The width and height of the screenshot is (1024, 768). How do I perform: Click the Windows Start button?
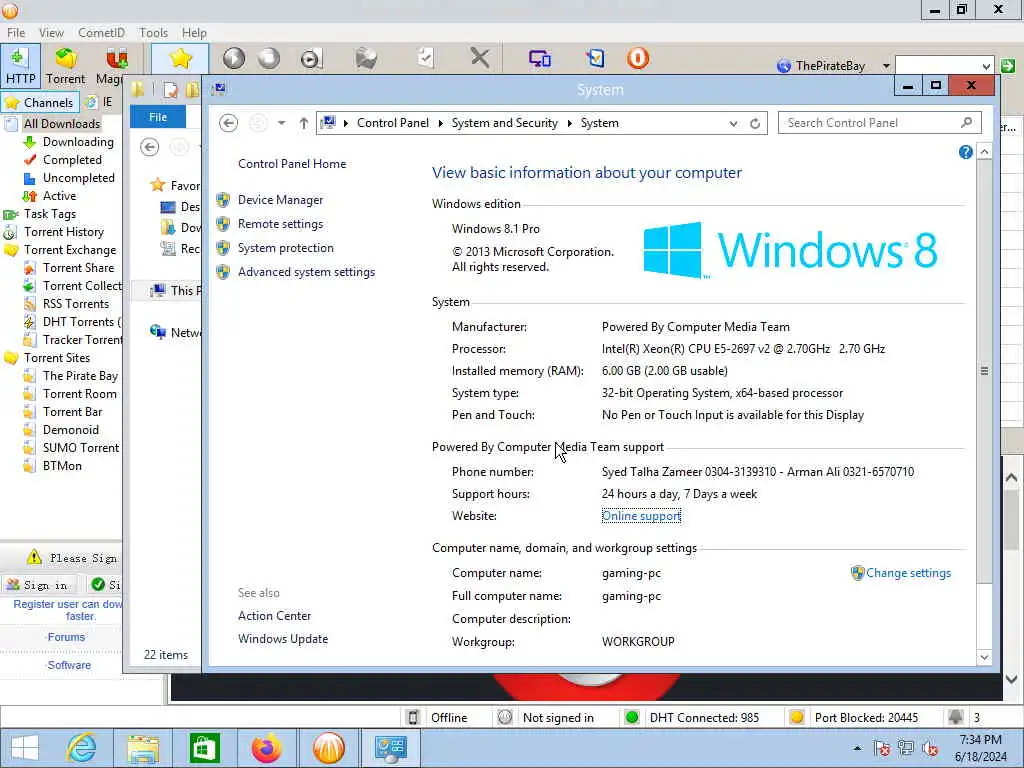[x=25, y=748]
